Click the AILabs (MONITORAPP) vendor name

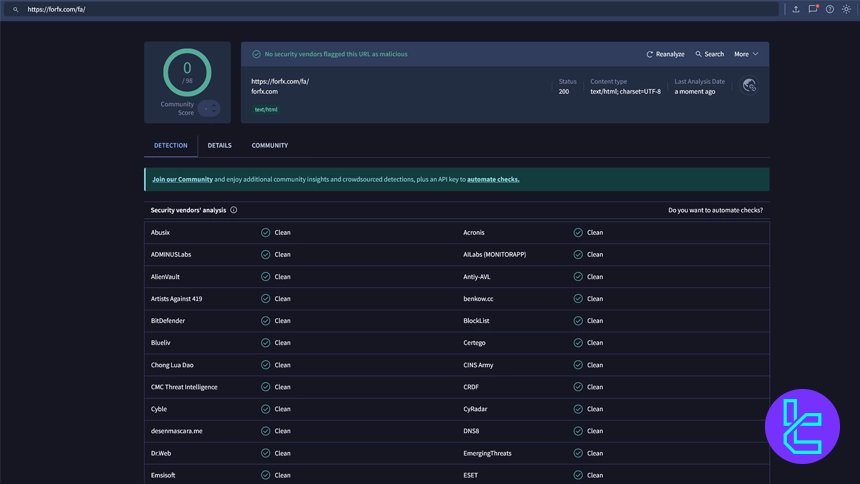[x=495, y=255]
